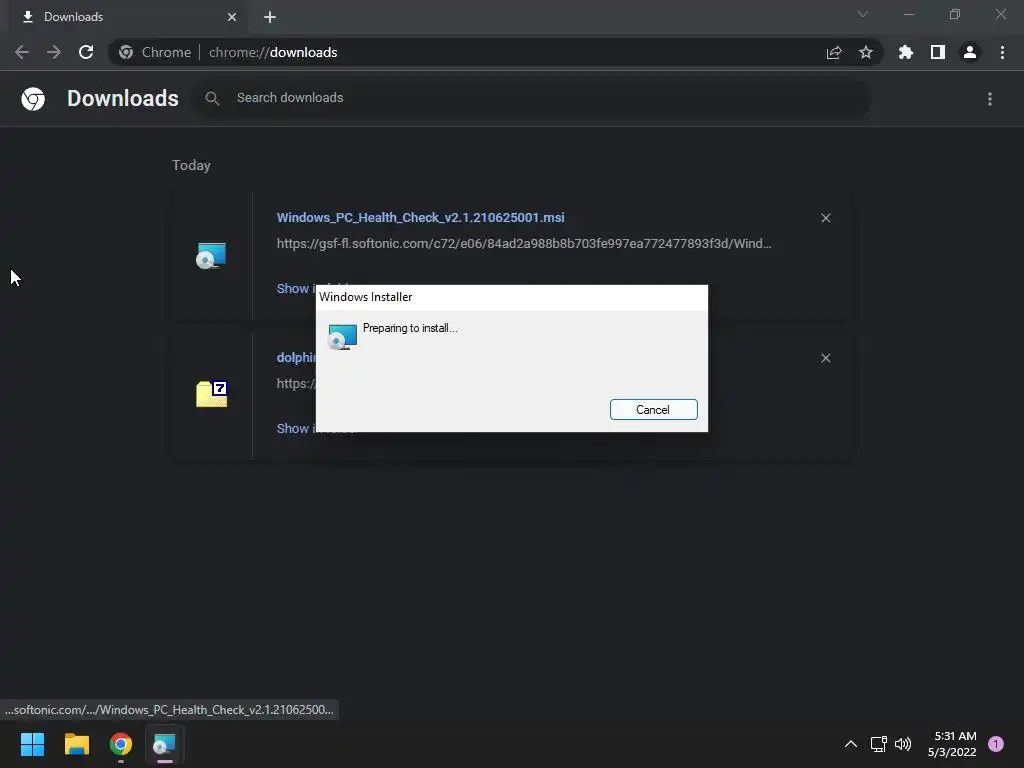1024x768 pixels.
Task: Open the Extensions puzzle icon
Action: point(905,52)
